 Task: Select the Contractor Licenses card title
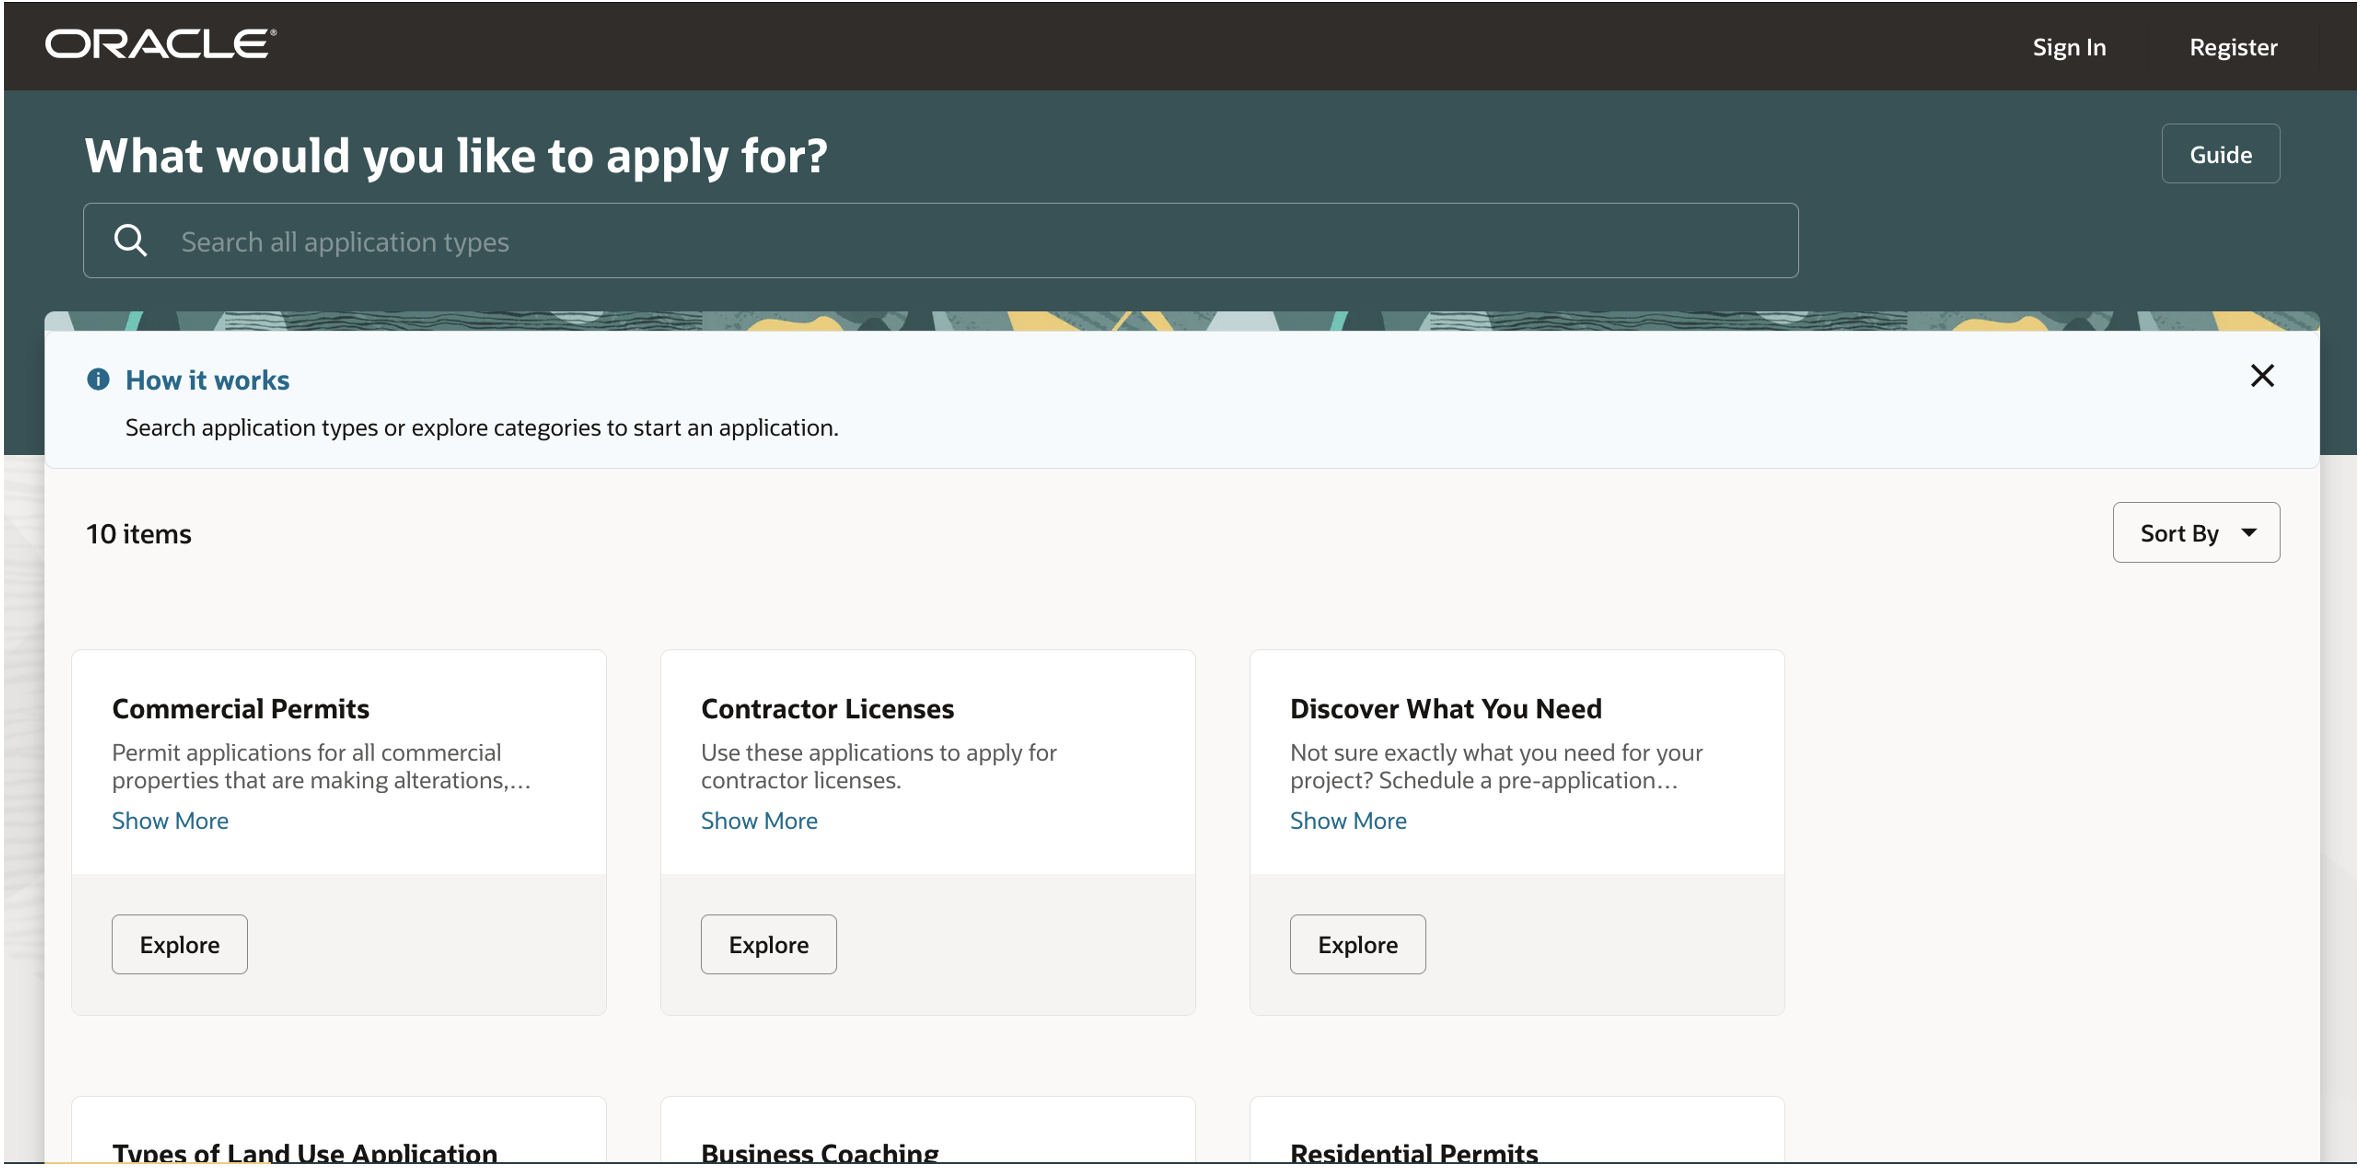click(827, 708)
